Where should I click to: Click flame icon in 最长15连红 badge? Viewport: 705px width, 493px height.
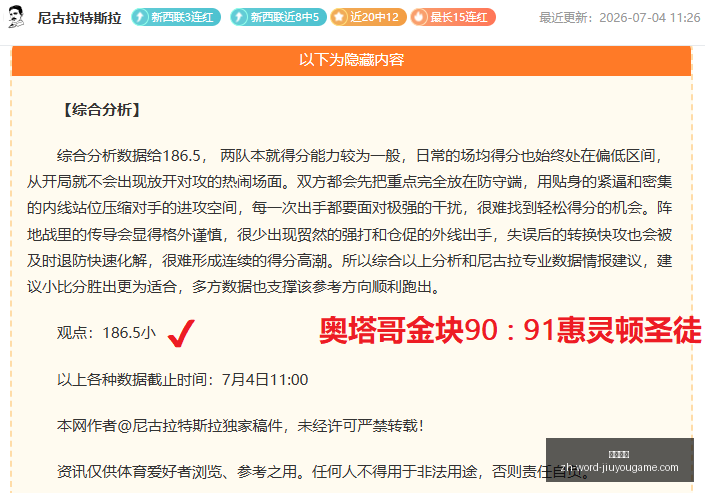click(x=419, y=17)
